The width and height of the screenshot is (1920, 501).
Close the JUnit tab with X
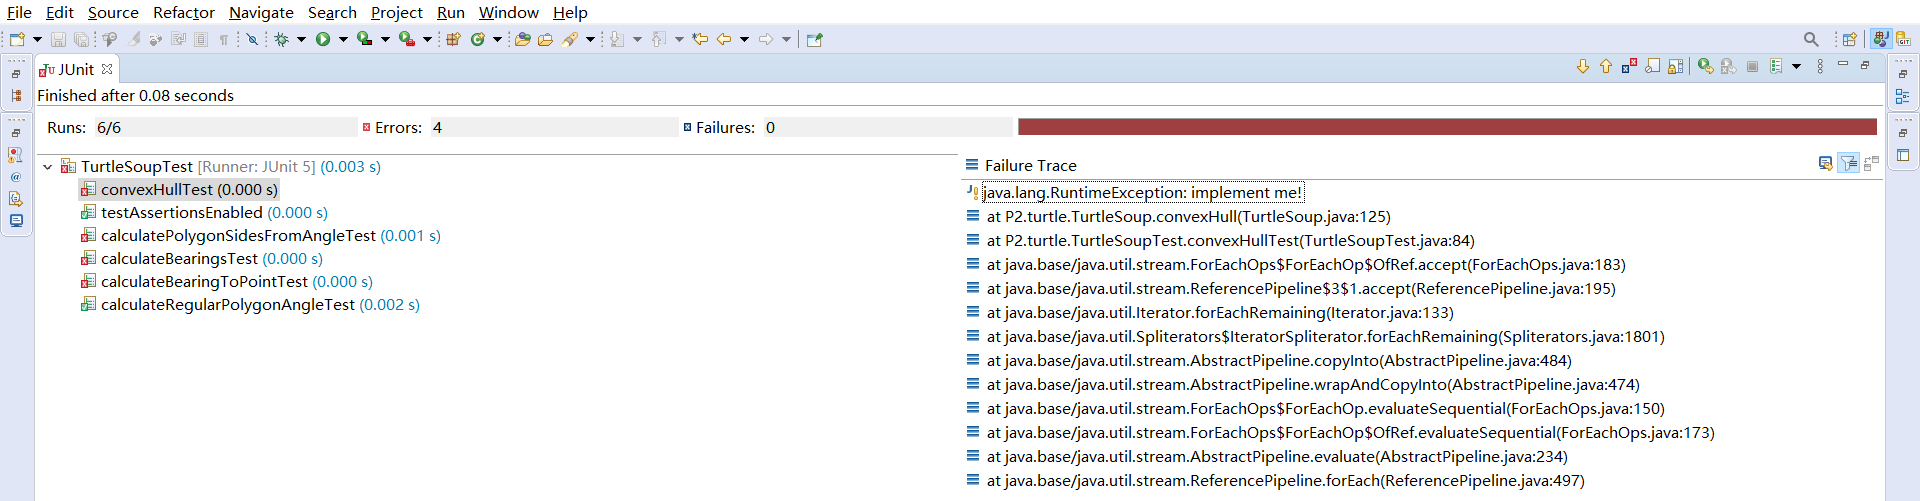pos(107,69)
